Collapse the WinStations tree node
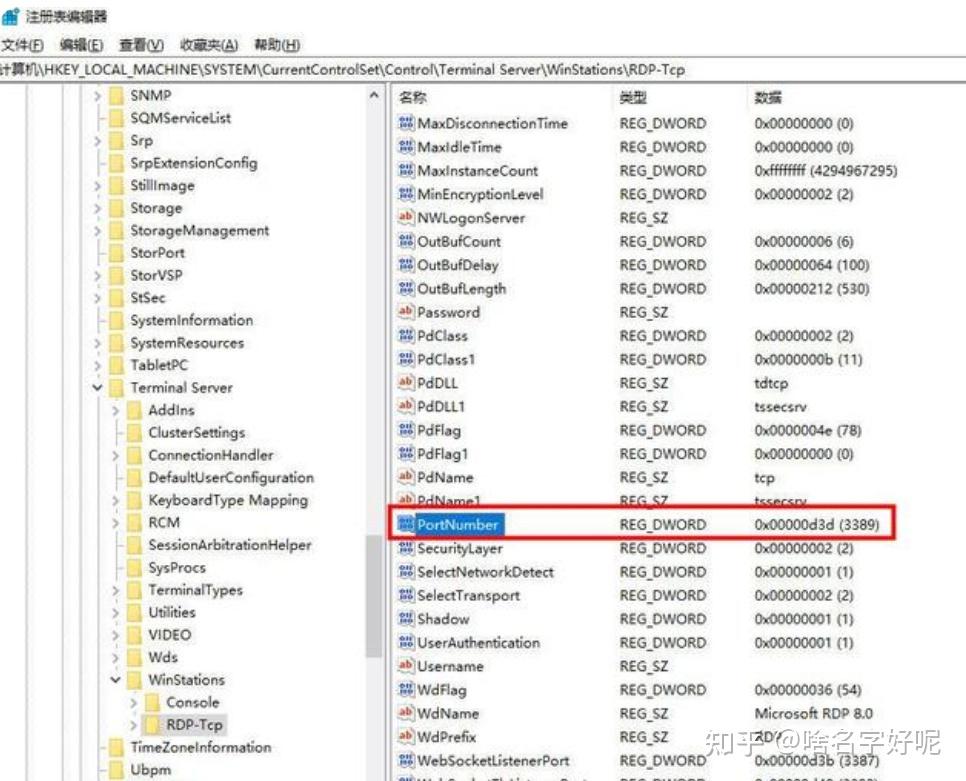The width and height of the screenshot is (966, 781). coord(114,679)
